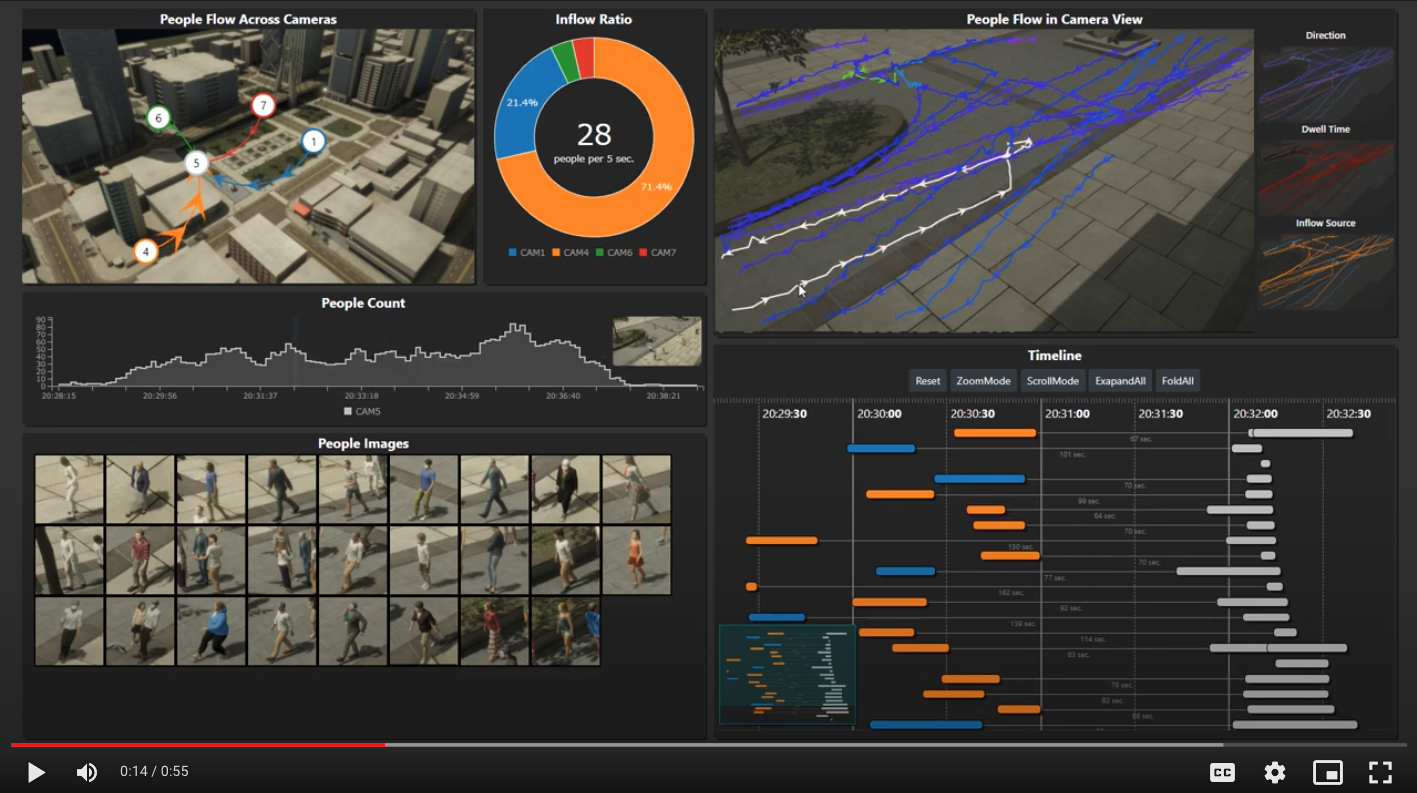Select camera 4 node on map
This screenshot has width=1417, height=793.
click(146, 252)
